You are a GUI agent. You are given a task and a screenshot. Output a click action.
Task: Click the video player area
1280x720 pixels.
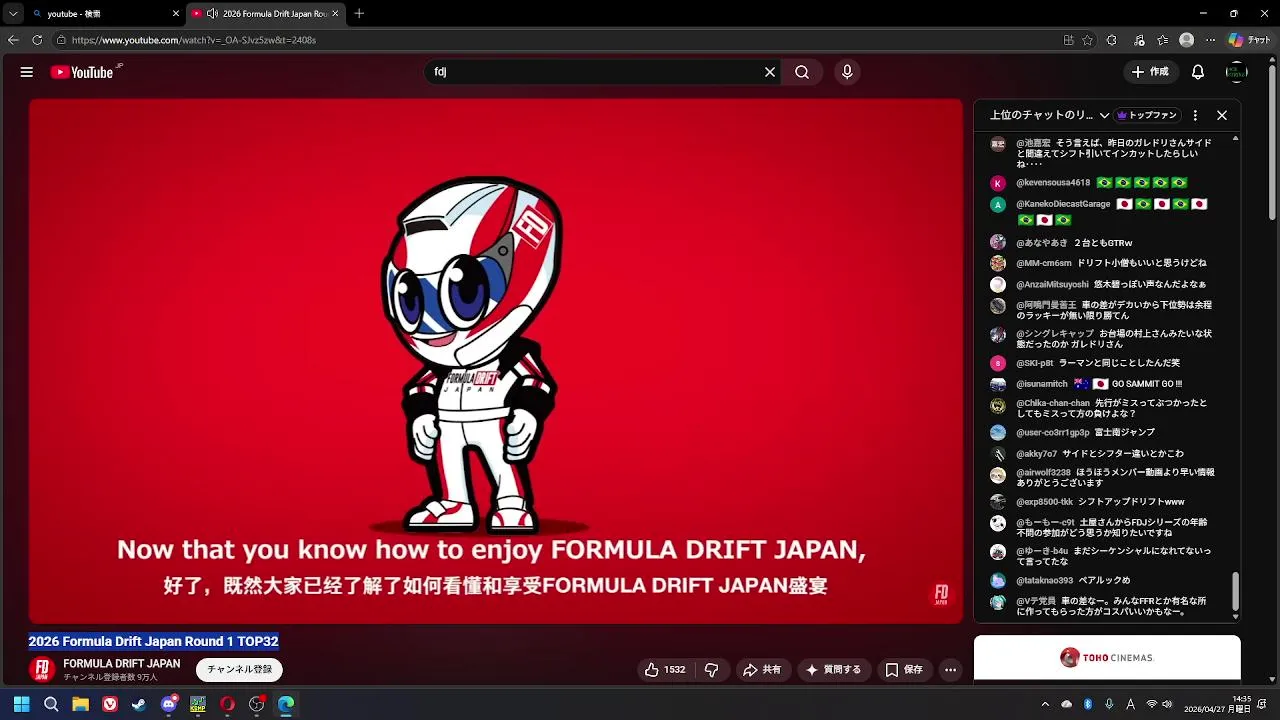point(496,361)
